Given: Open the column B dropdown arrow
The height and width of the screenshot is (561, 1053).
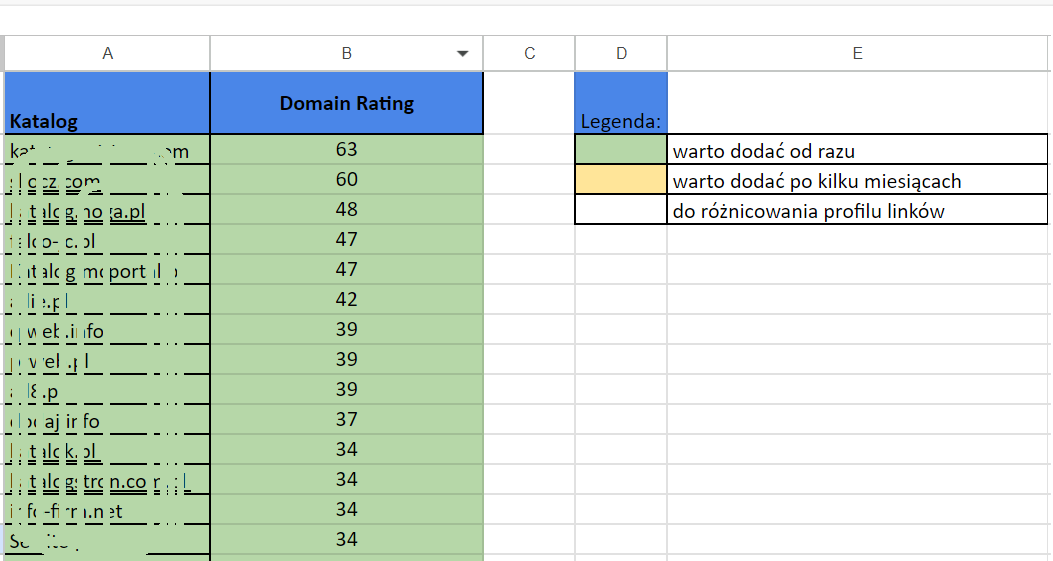Looking at the screenshot, I should pos(462,54).
